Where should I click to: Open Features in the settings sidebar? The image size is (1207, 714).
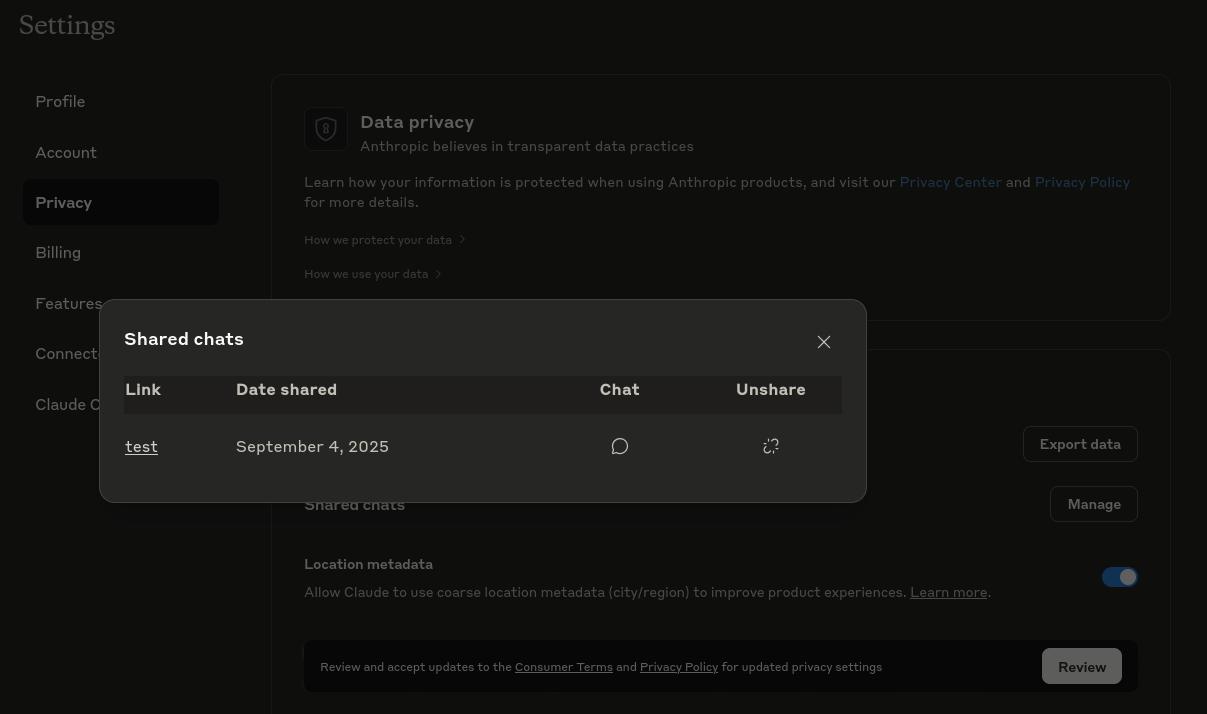tap(68, 304)
